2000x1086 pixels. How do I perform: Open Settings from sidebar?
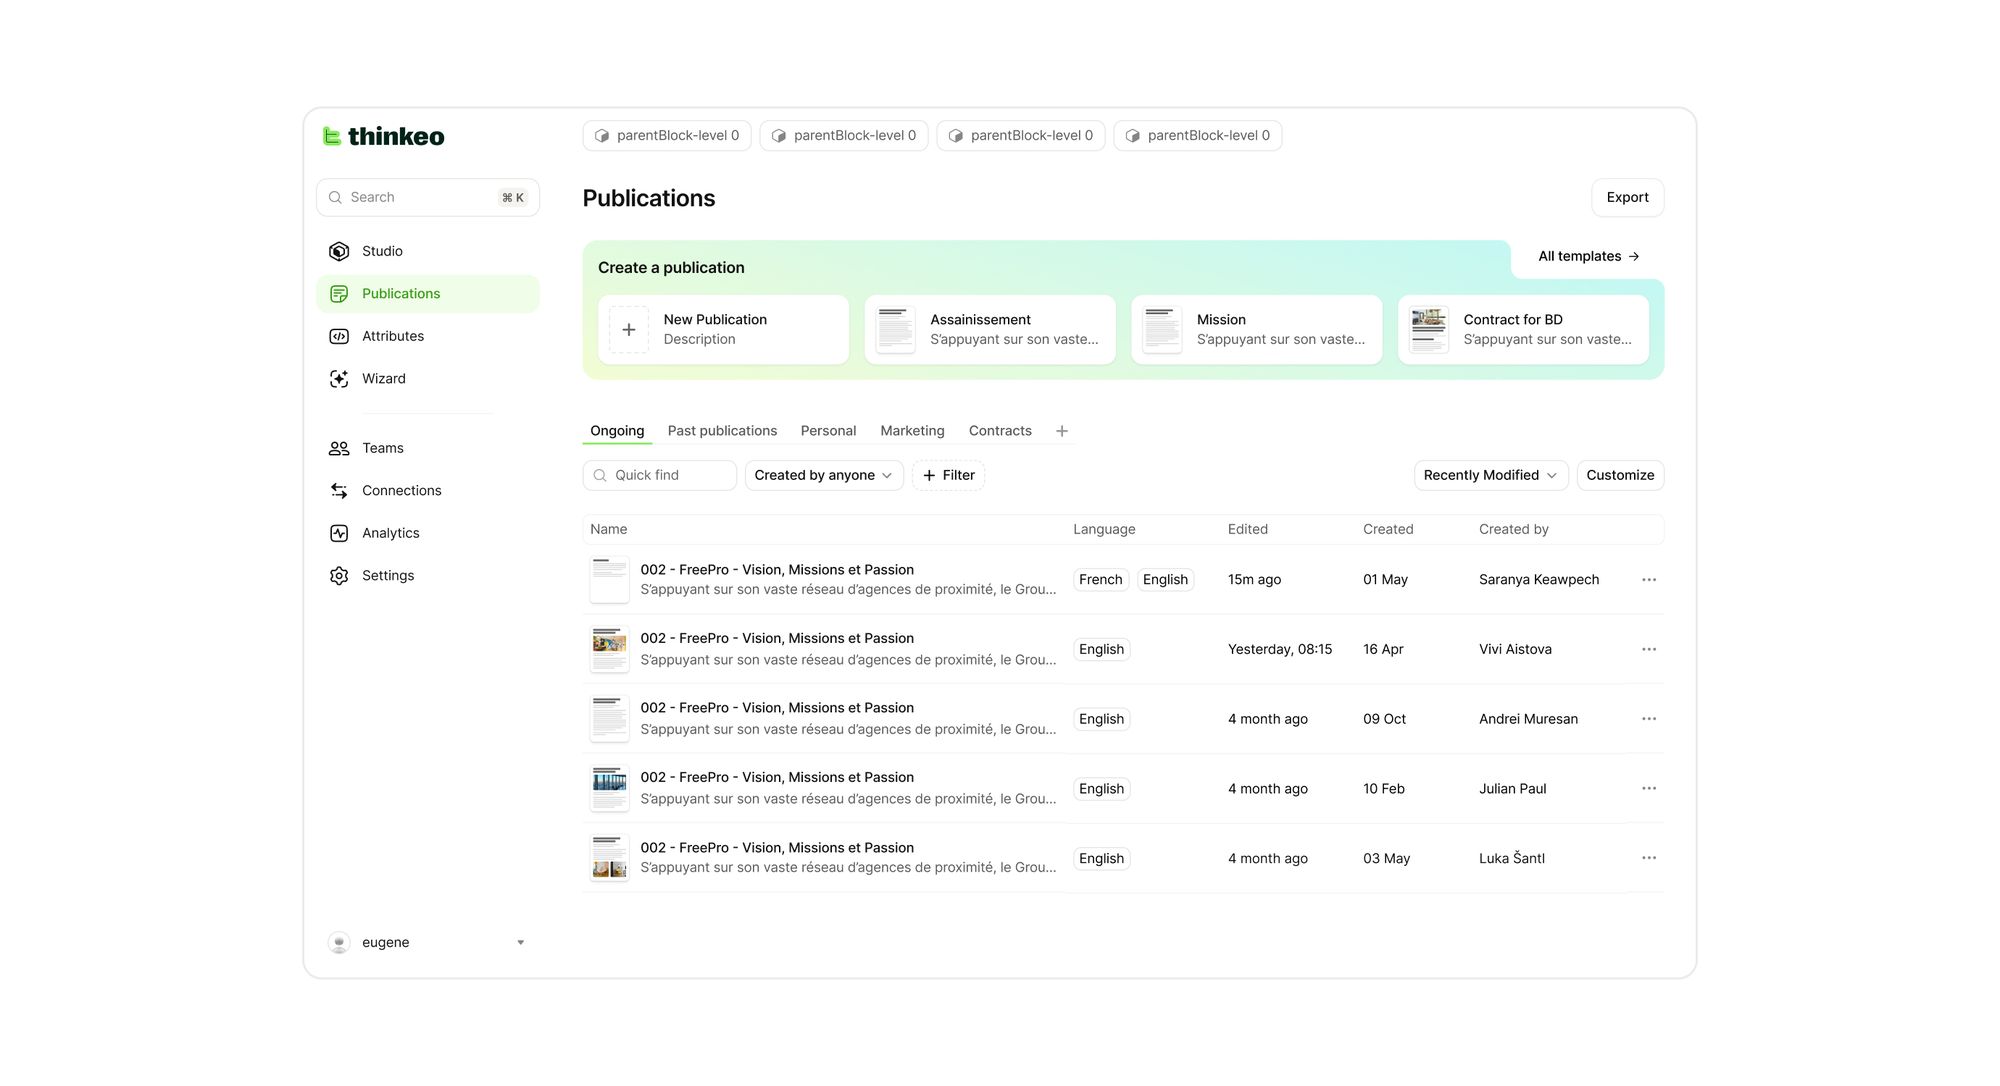(427, 576)
